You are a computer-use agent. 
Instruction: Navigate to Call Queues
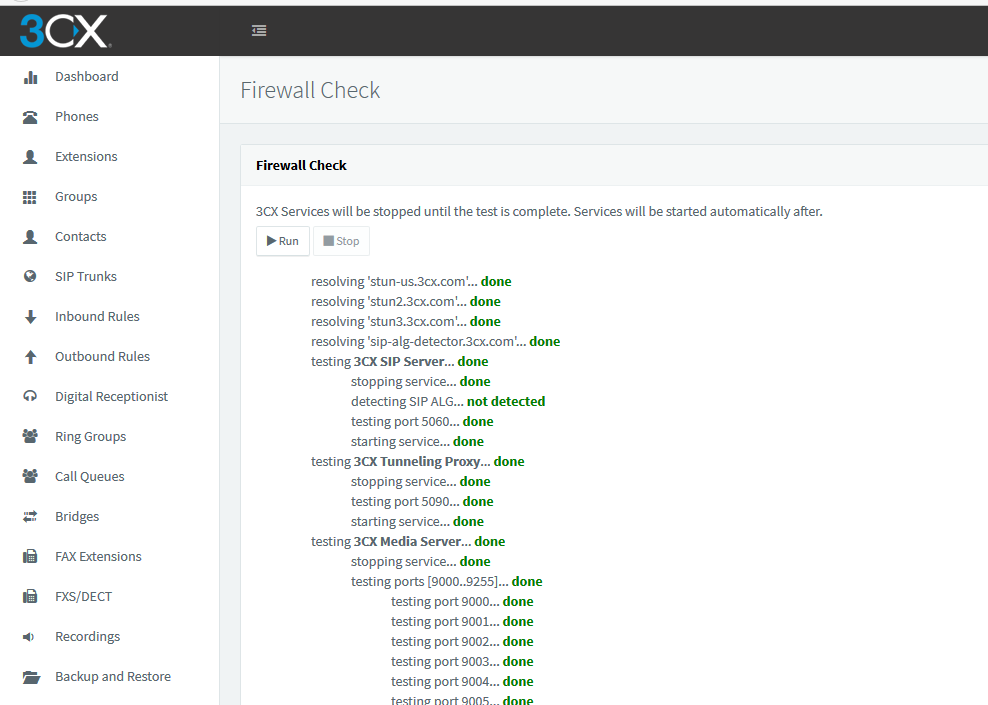[89, 477]
